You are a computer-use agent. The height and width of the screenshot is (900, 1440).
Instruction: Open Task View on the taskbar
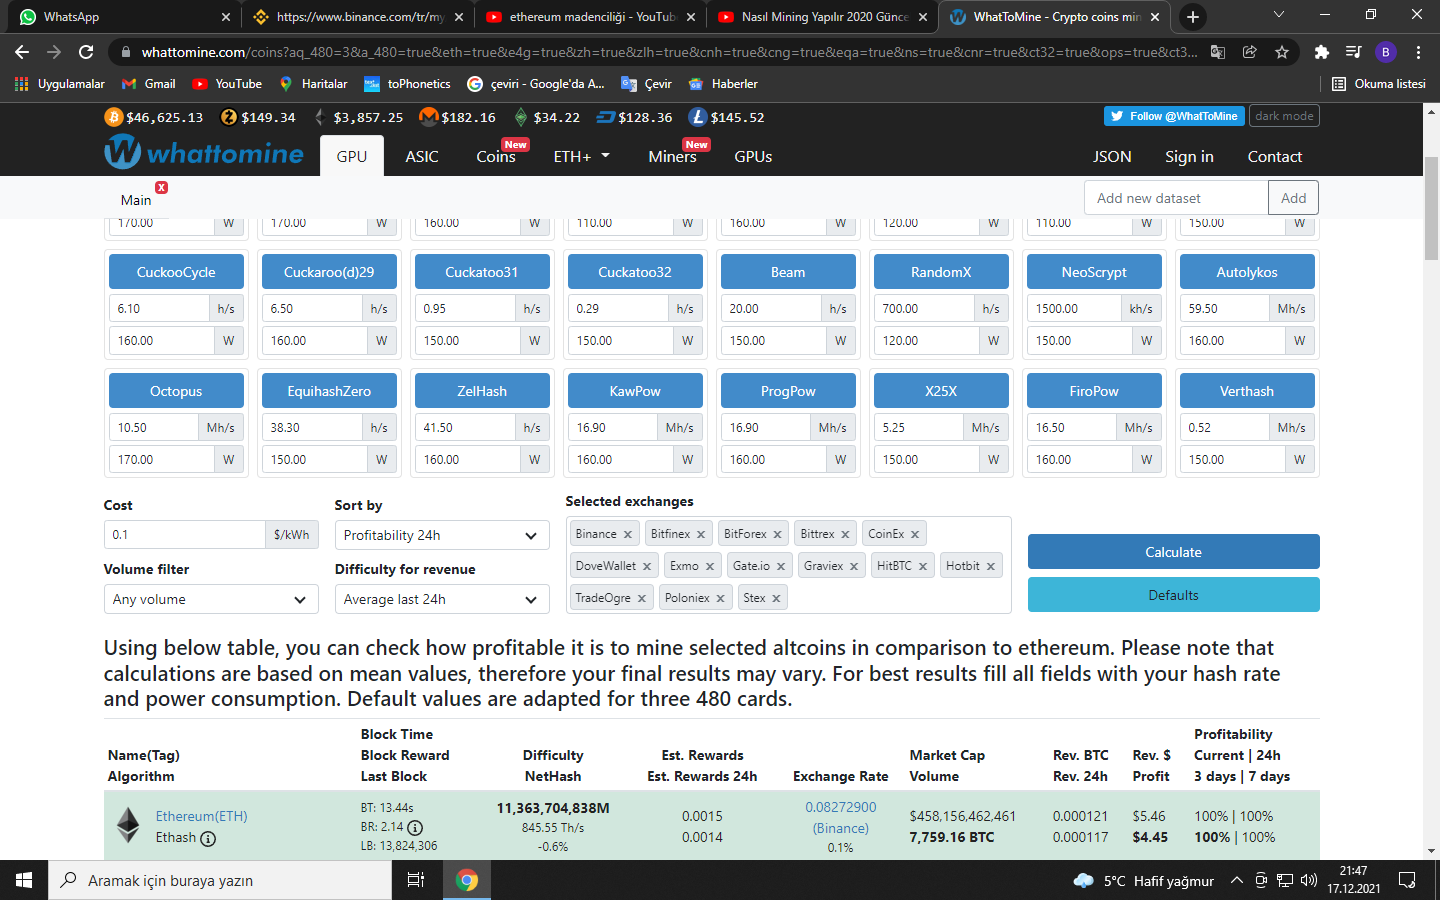point(416,880)
